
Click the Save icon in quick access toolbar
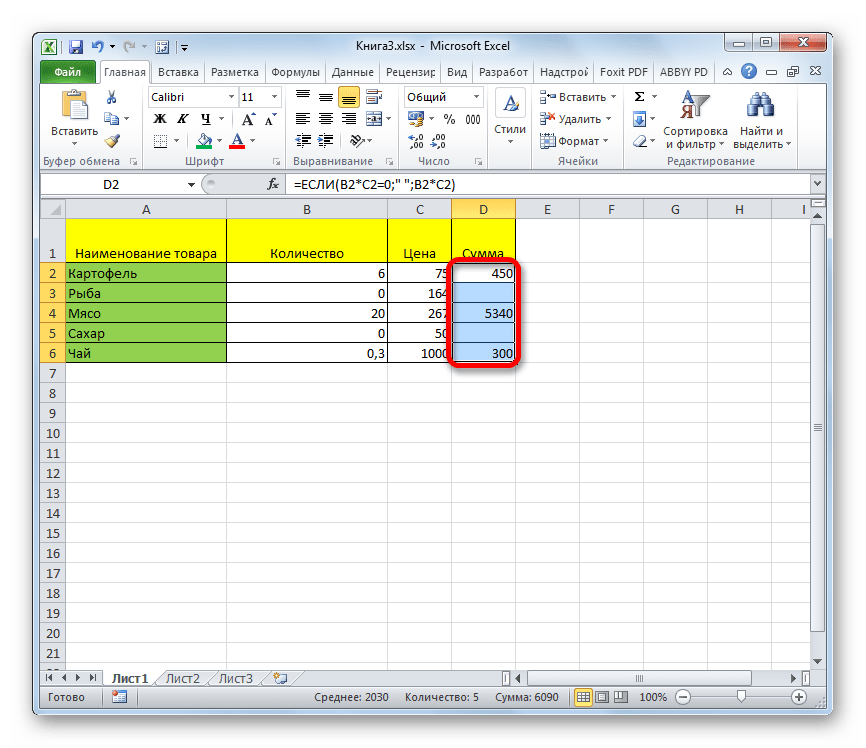pyautogui.click(x=76, y=47)
